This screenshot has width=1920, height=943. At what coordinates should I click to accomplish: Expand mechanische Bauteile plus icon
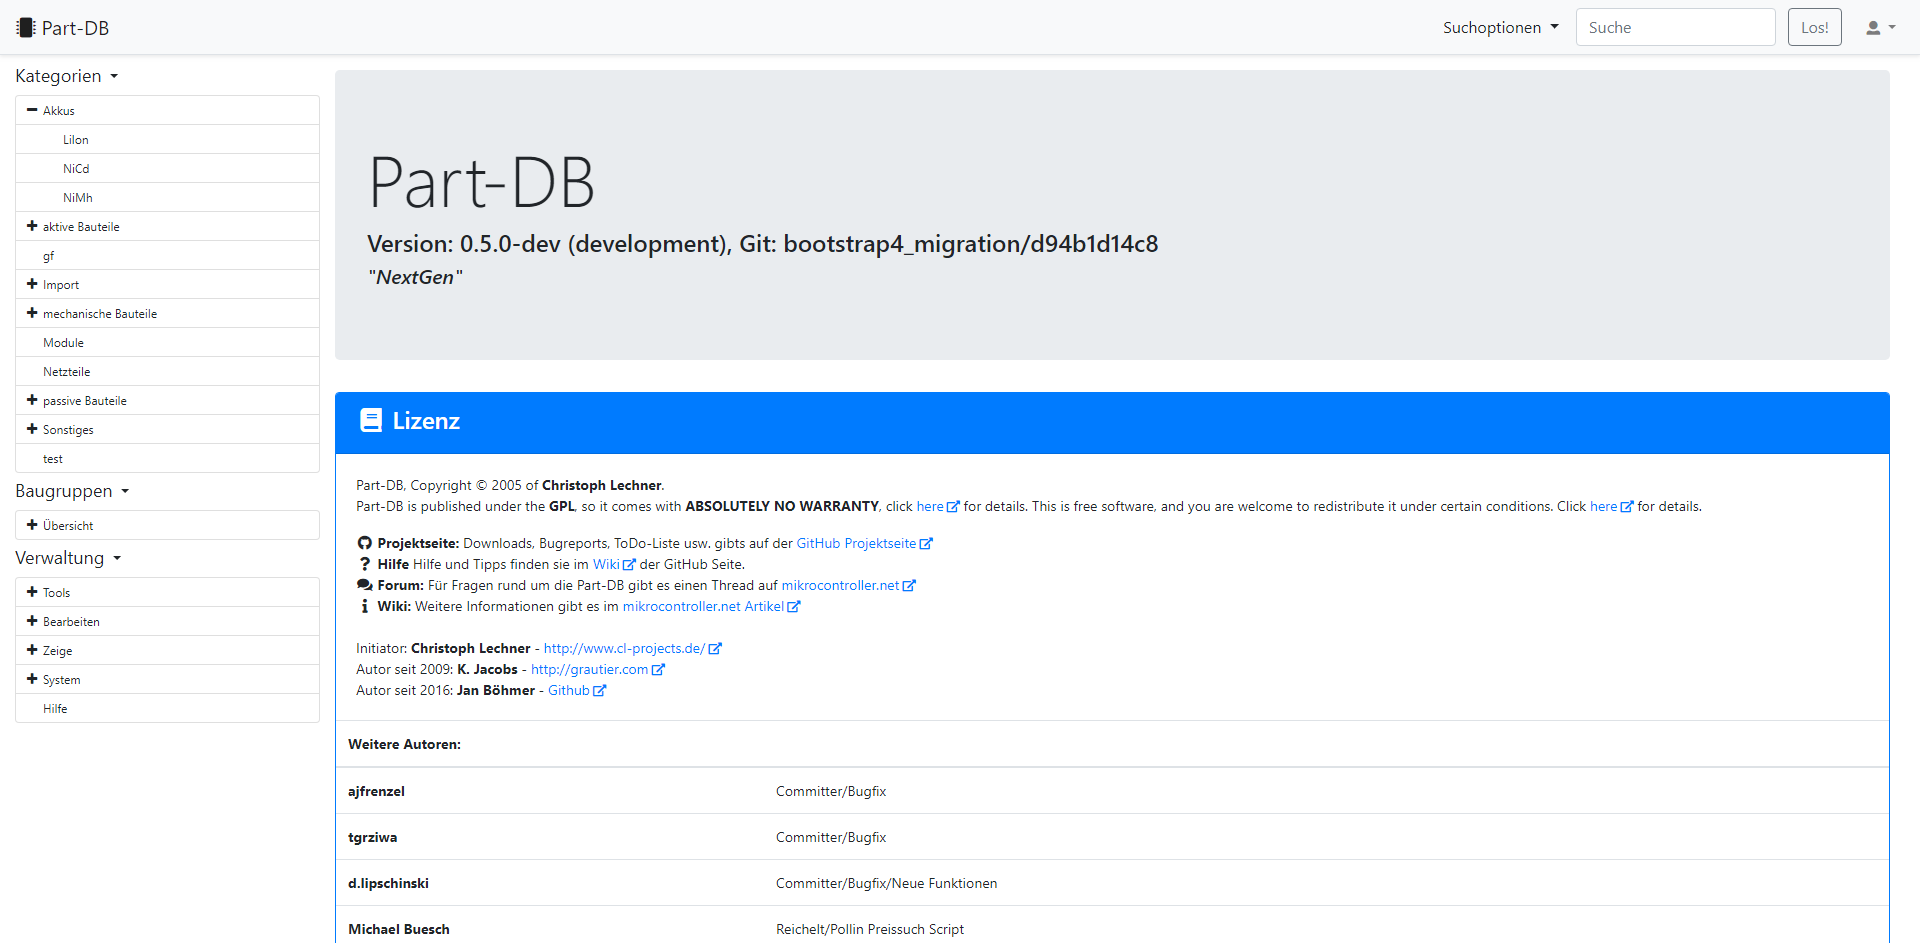[x=32, y=313]
